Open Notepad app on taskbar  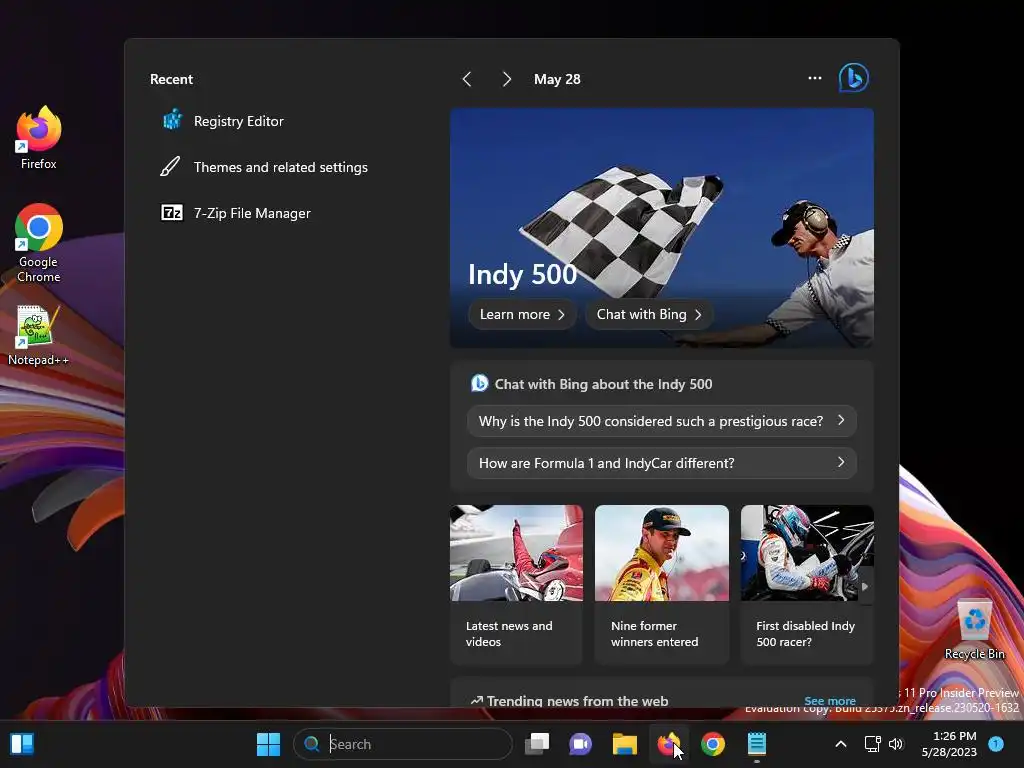[756, 744]
